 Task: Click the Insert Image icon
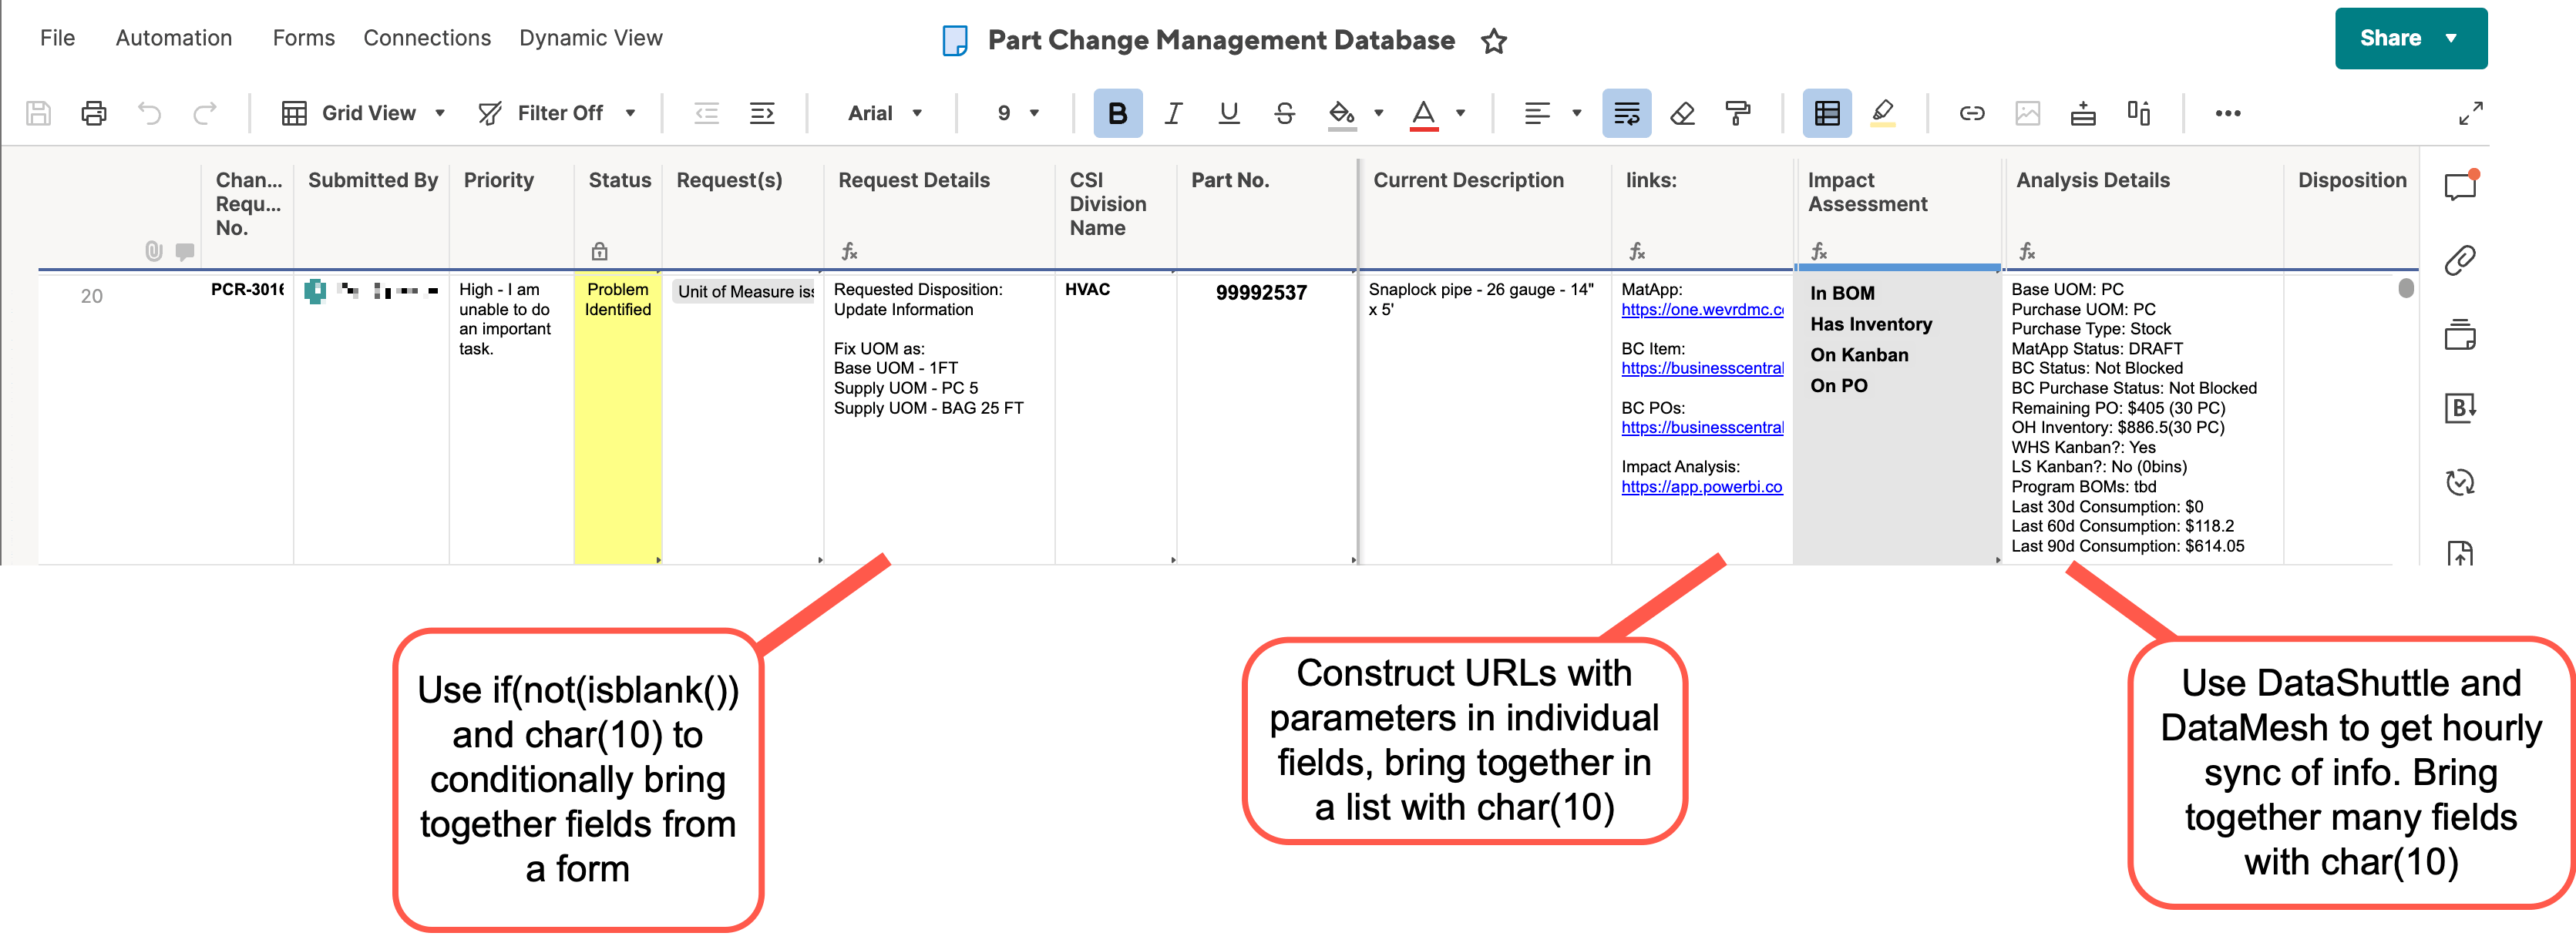tap(2028, 113)
